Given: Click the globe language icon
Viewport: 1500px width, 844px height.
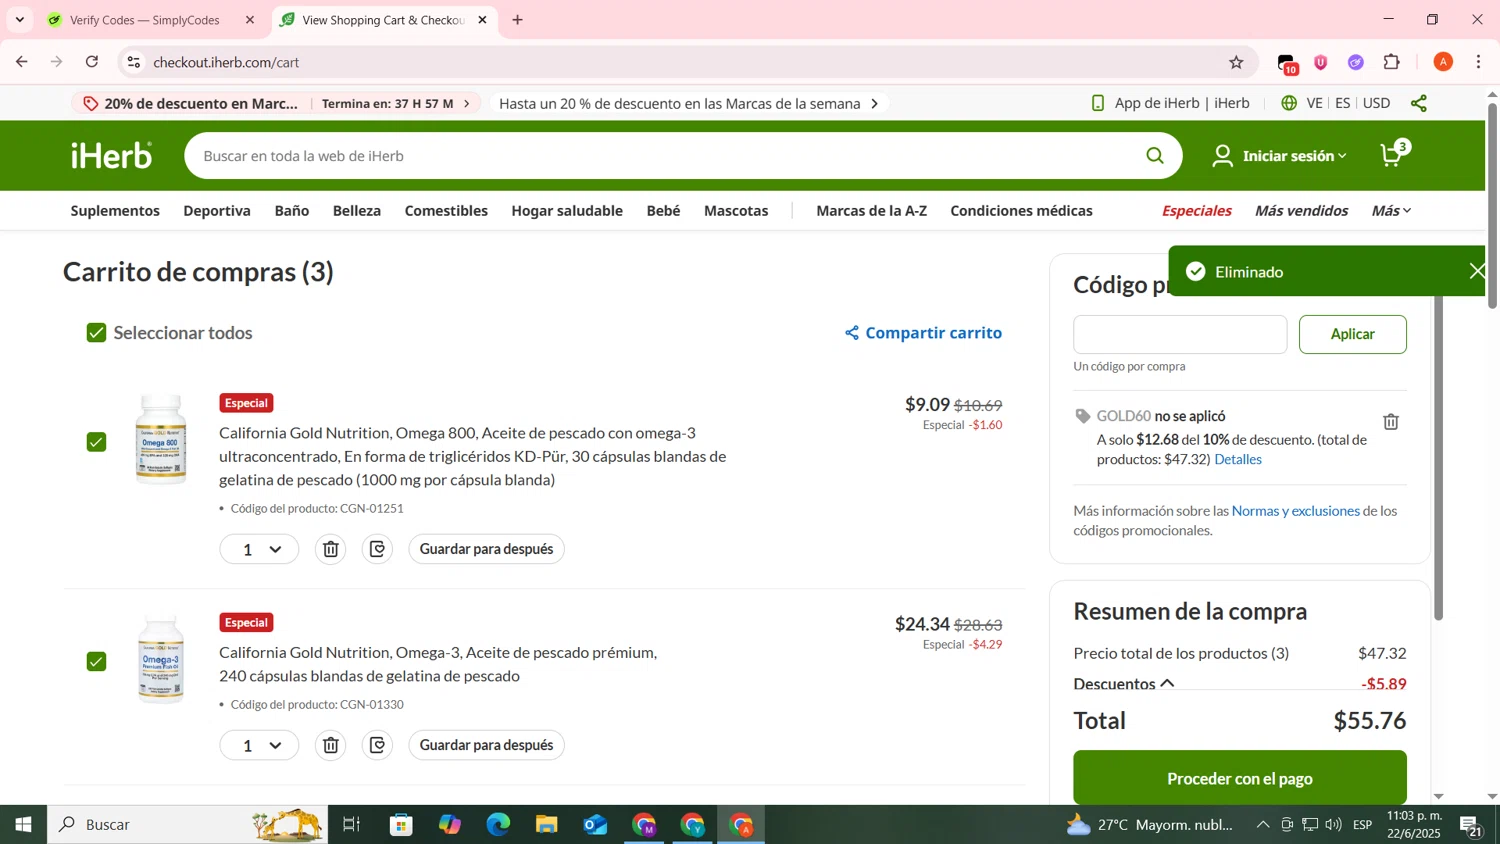Looking at the screenshot, I should tap(1289, 103).
